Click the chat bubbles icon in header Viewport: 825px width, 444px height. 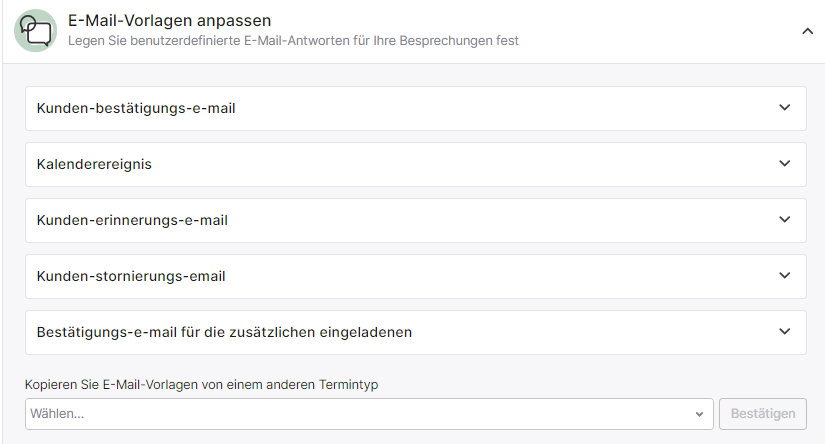point(36,31)
